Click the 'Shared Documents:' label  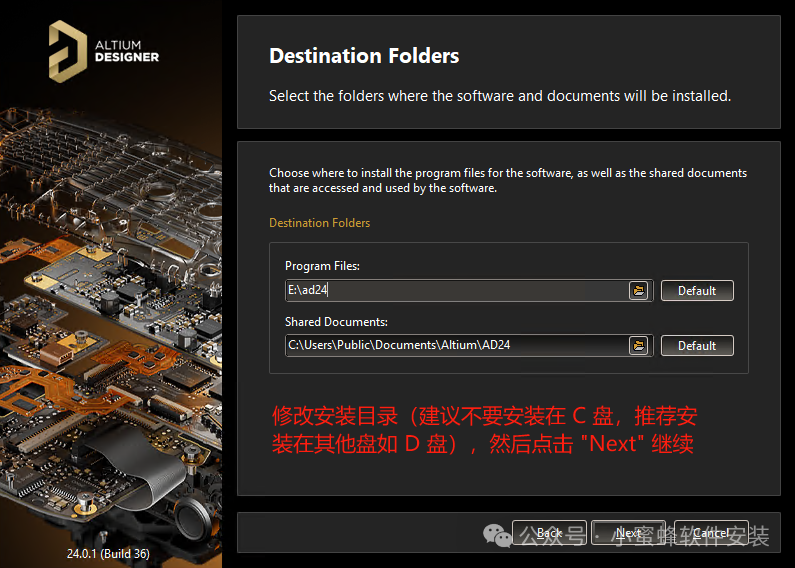[336, 322]
